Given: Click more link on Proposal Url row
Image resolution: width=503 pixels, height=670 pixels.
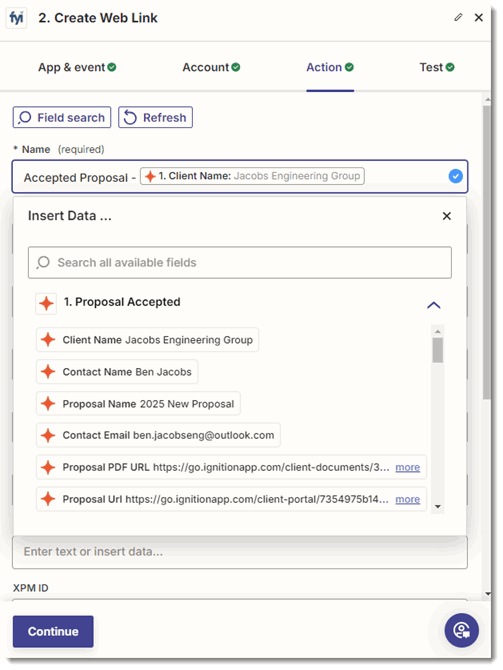Looking at the screenshot, I should pos(408,500).
